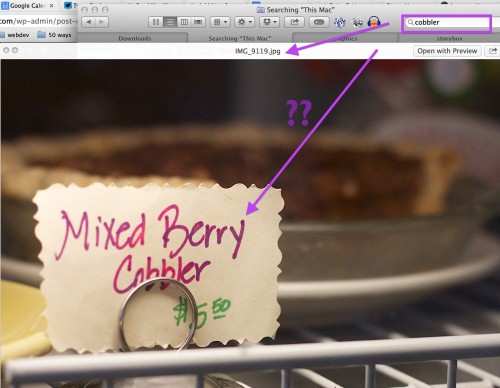The width and height of the screenshot is (500, 388).
Task: Launch the headphones app toolbar icon
Action: coord(374,22)
